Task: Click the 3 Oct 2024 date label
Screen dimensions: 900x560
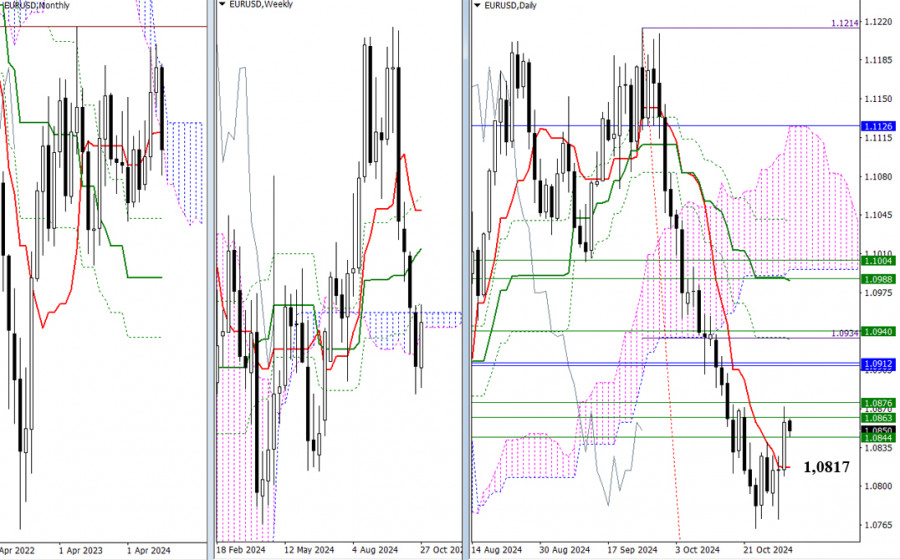Action: click(697, 550)
